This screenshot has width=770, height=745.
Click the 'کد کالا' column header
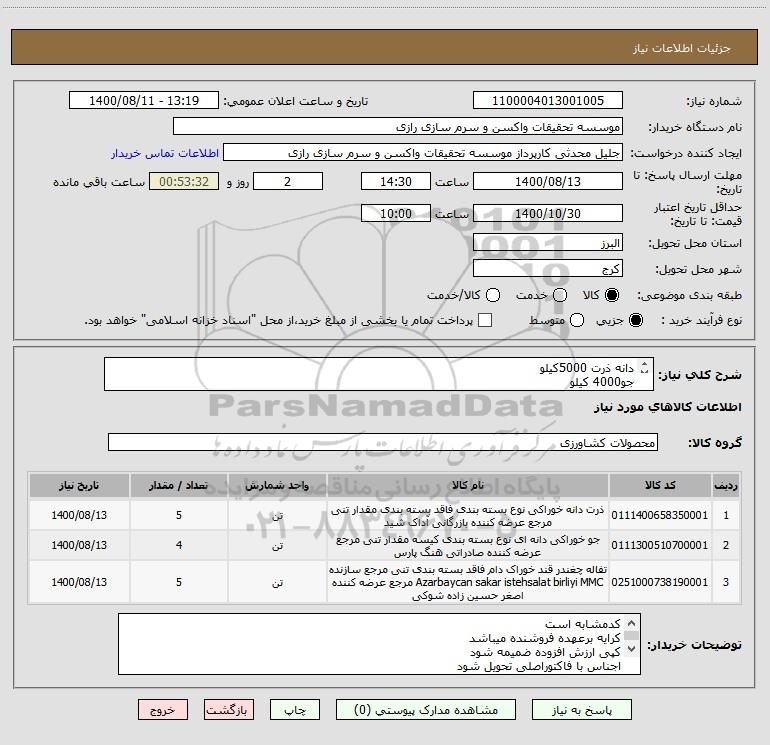point(660,485)
